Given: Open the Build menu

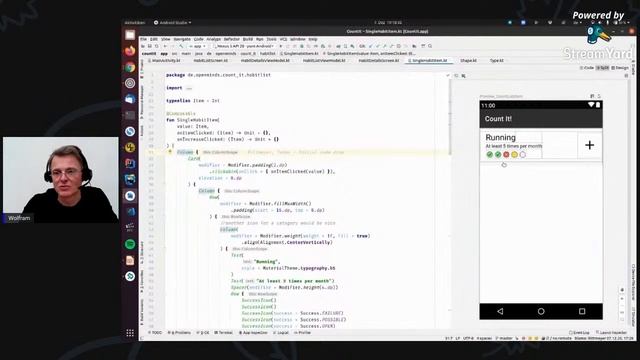Looking at the screenshot, I should pyautogui.click(x=248, y=39).
